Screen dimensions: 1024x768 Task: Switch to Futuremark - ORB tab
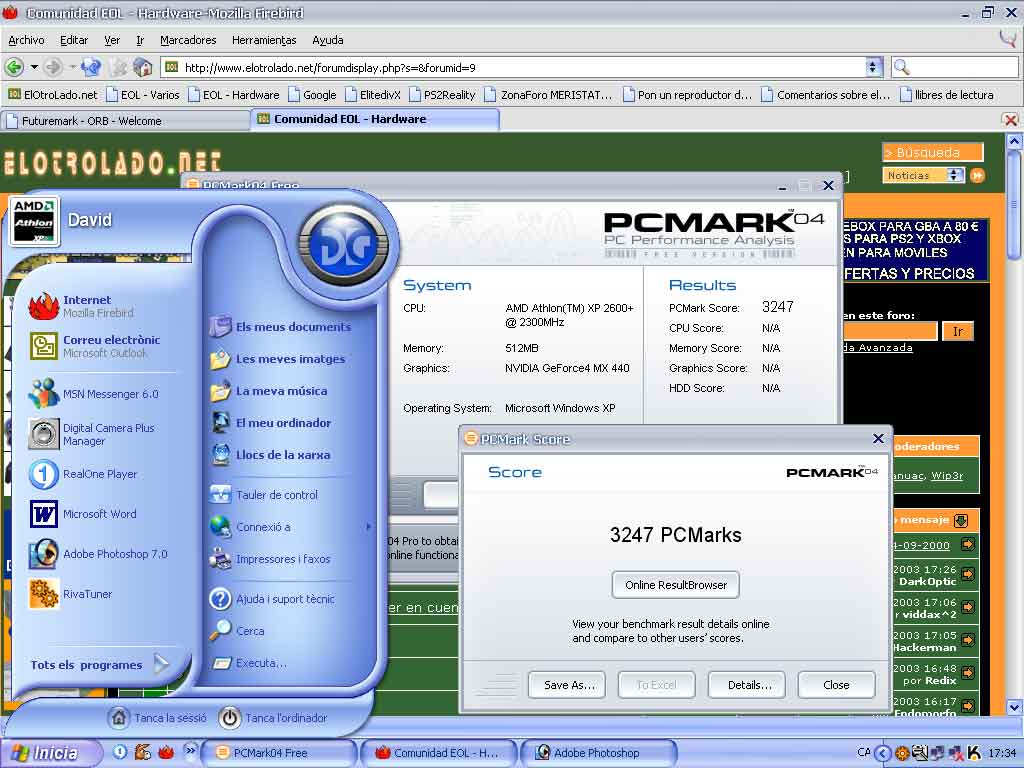125,120
